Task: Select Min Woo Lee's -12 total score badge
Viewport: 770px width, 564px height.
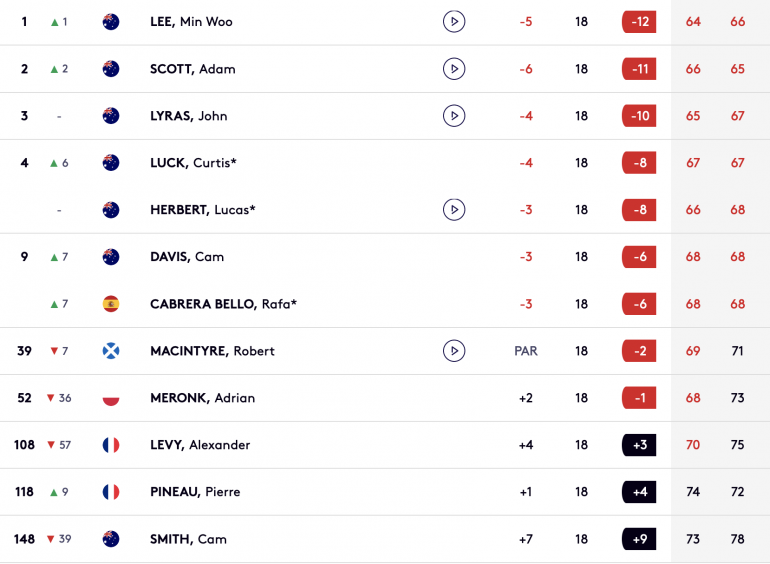Action: (x=639, y=22)
